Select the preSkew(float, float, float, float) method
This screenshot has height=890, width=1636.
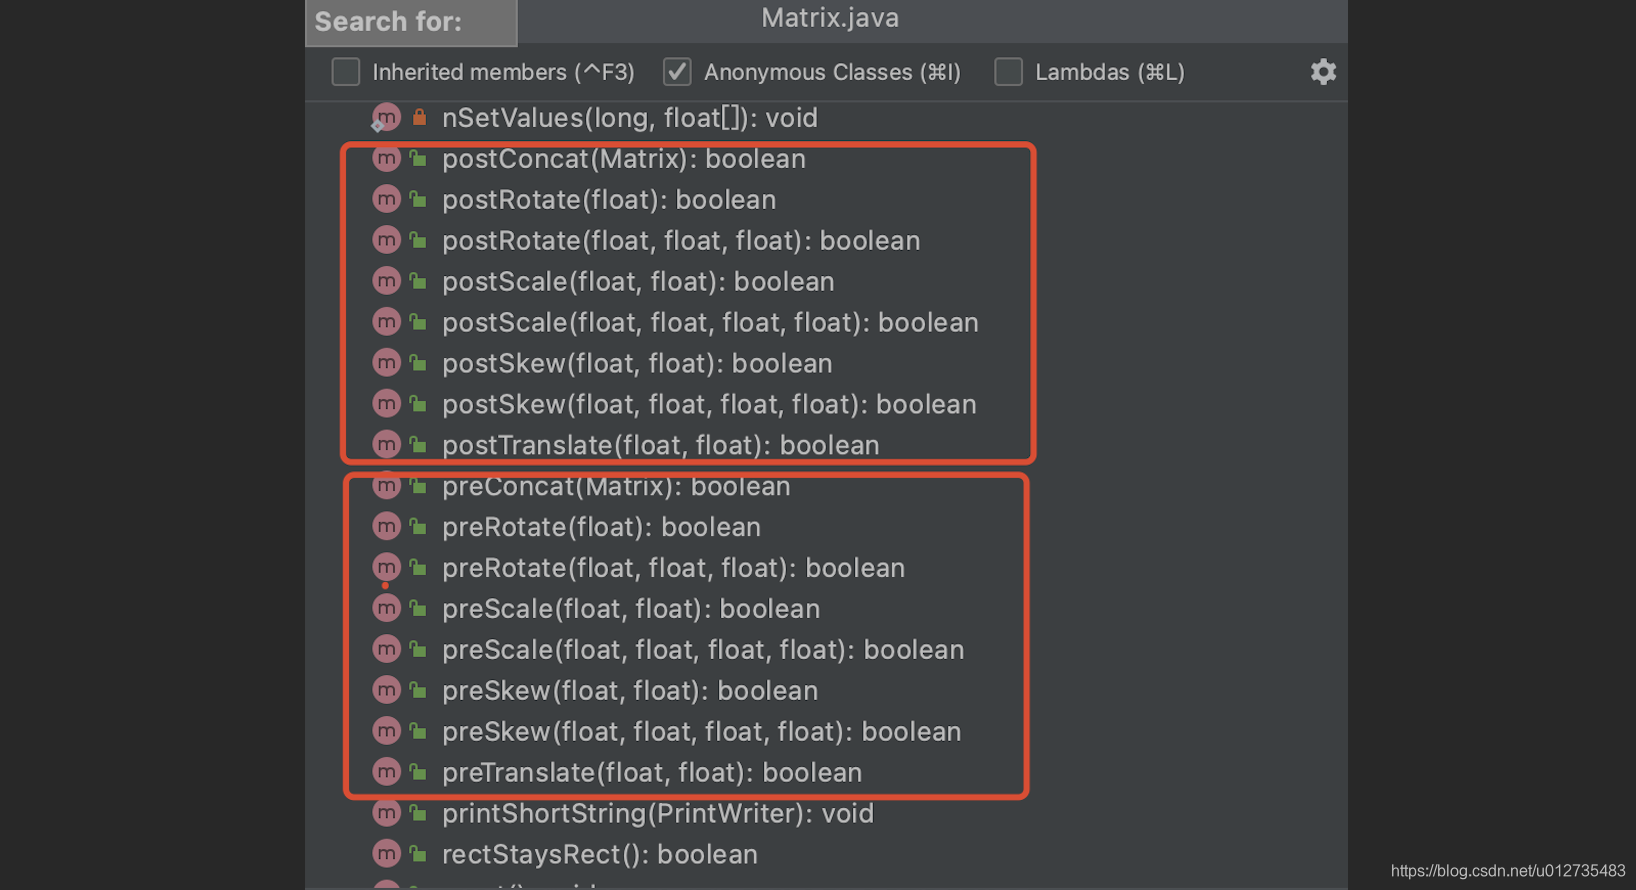pyautogui.click(x=701, y=730)
